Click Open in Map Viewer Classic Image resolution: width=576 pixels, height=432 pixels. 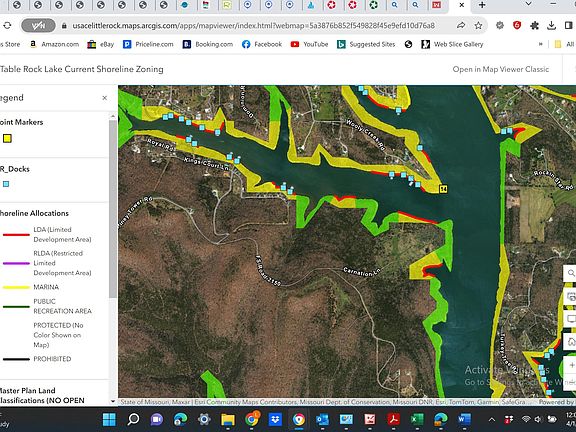tap(501, 69)
